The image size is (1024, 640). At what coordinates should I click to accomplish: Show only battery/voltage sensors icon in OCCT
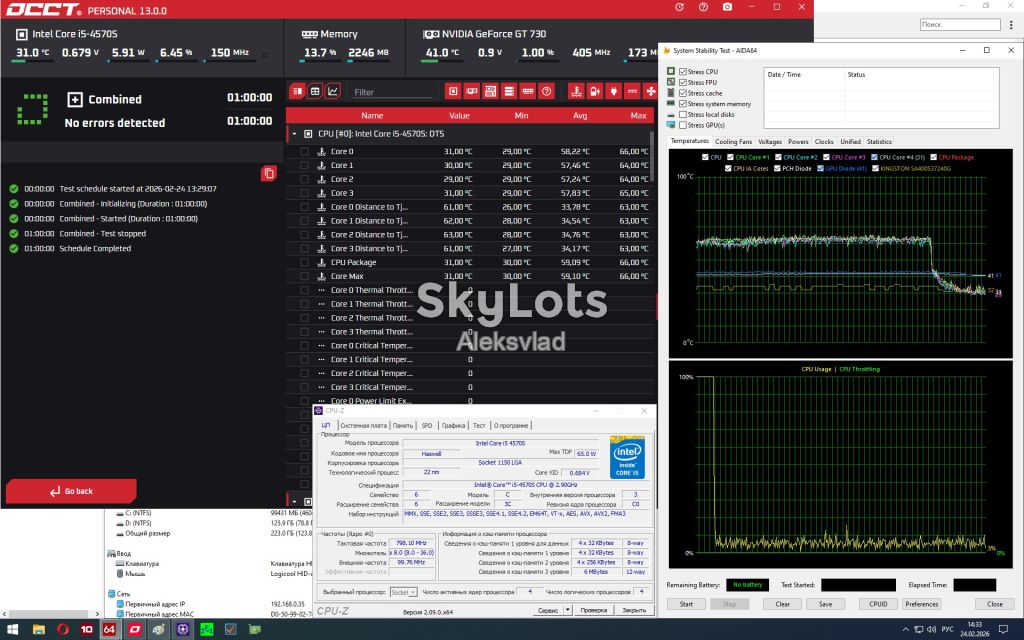[594, 91]
